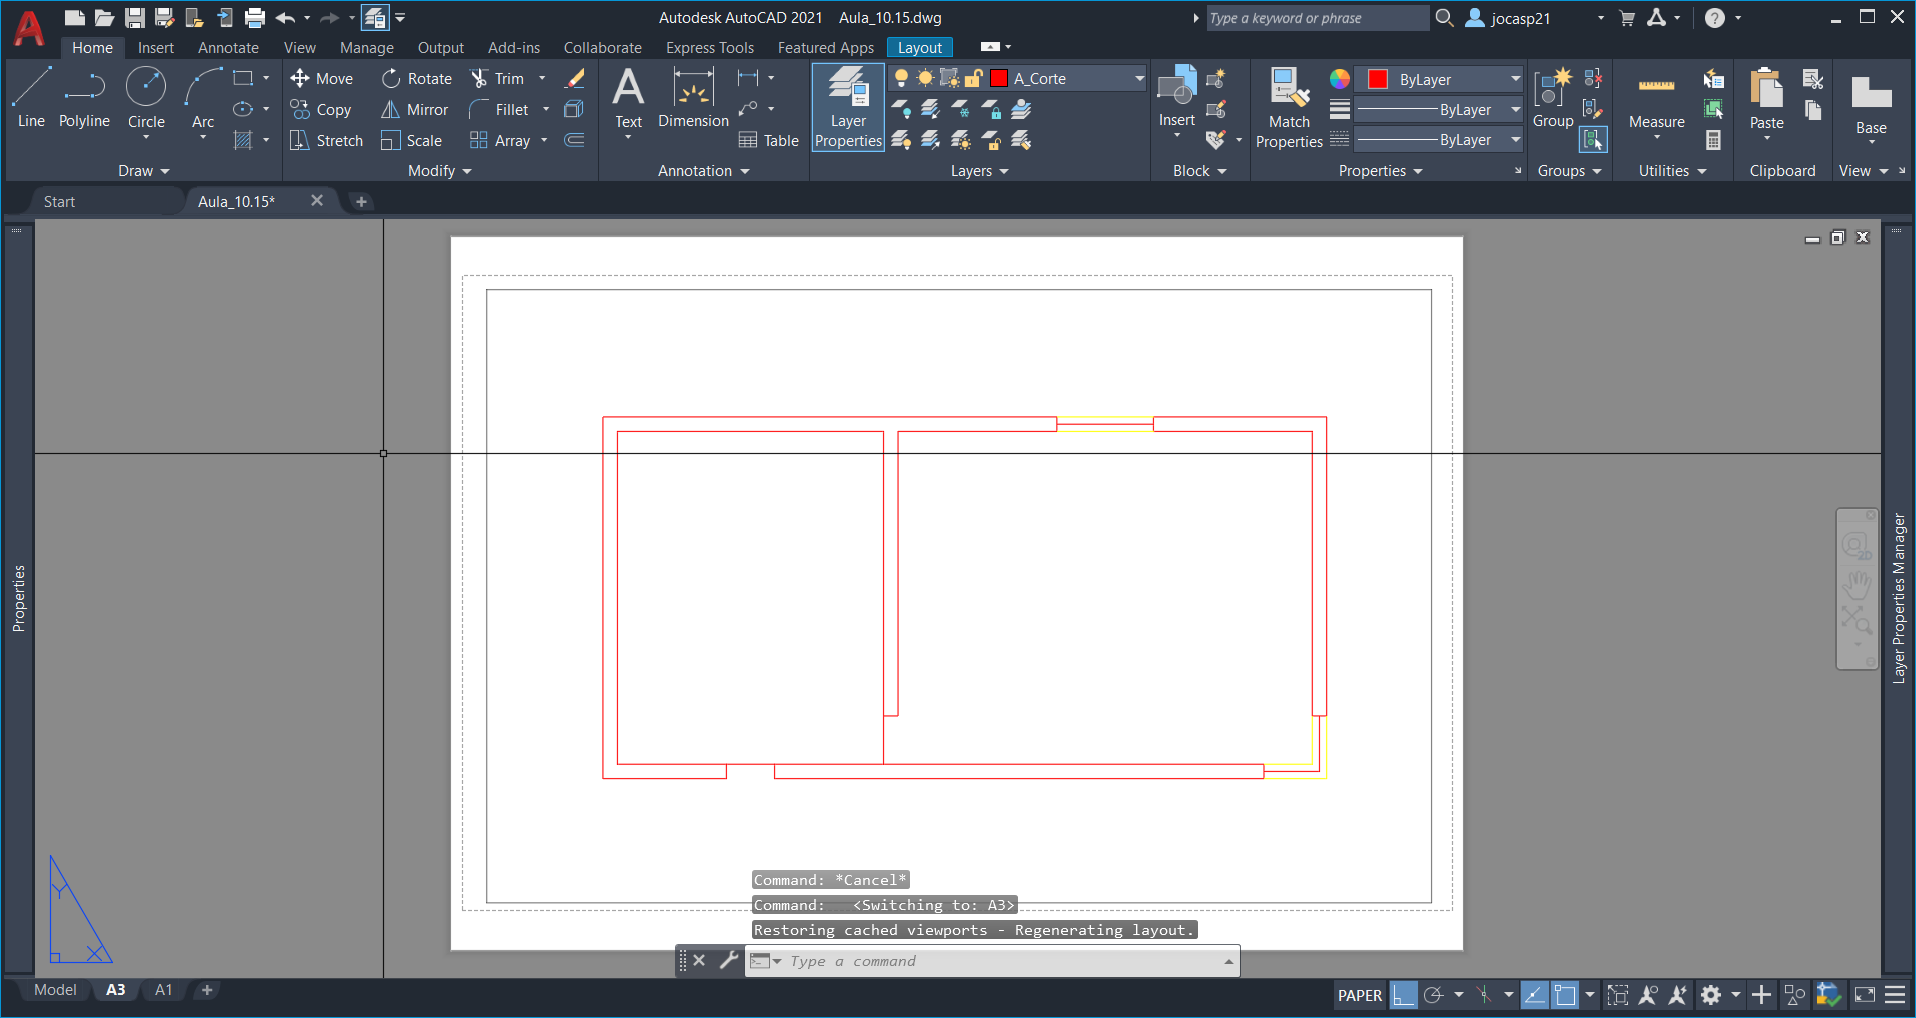The height and width of the screenshot is (1018, 1916).
Task: Open the Output ribbon tab
Action: tap(440, 47)
